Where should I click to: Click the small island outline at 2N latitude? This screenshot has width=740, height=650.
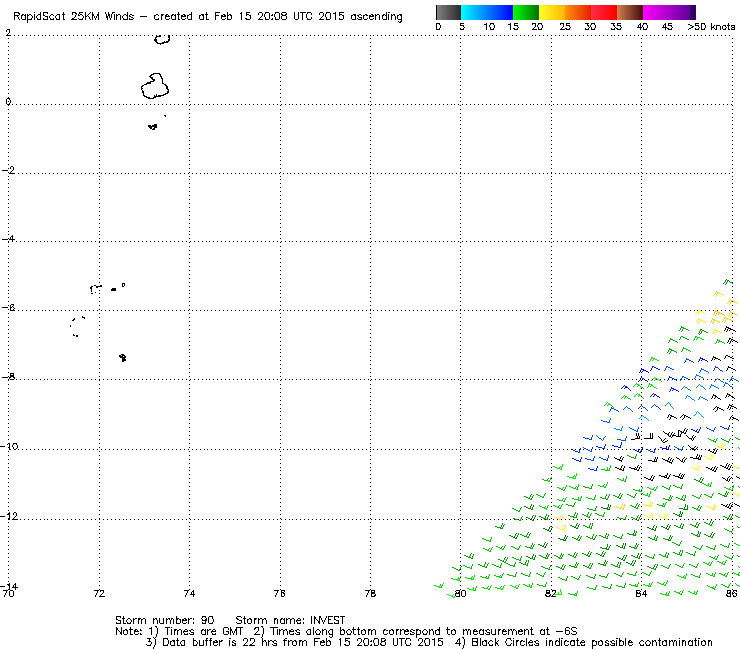[x=162, y=39]
